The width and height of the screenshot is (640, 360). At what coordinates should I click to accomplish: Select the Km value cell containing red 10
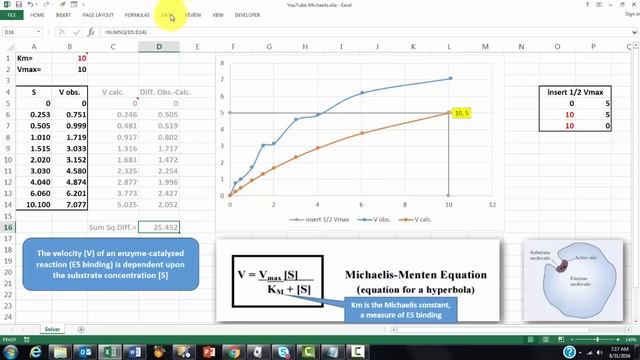[70, 58]
